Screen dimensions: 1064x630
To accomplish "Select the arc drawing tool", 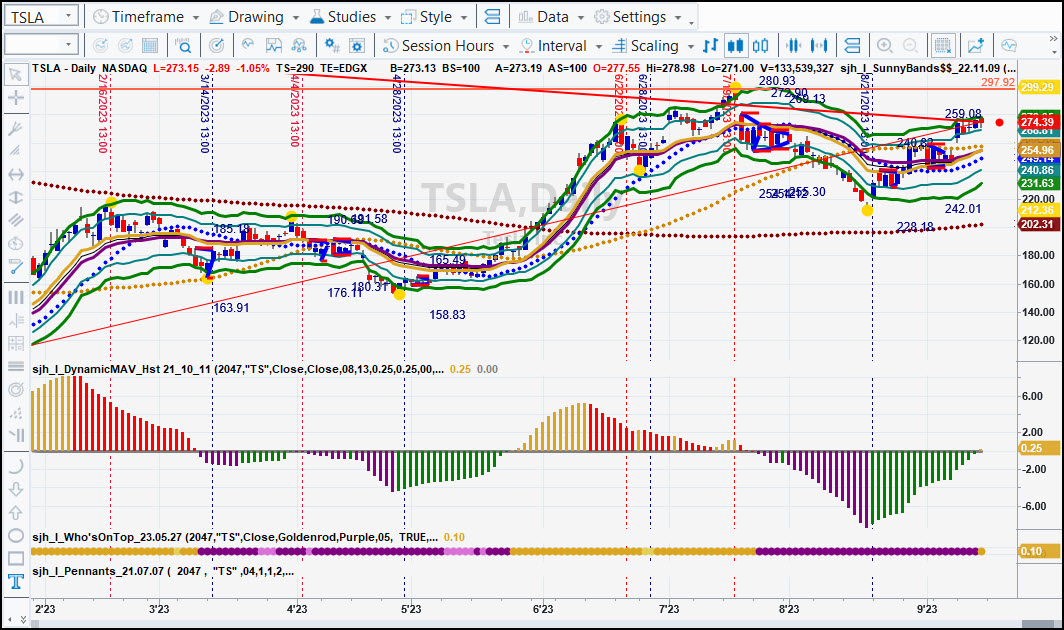I will coord(15,466).
